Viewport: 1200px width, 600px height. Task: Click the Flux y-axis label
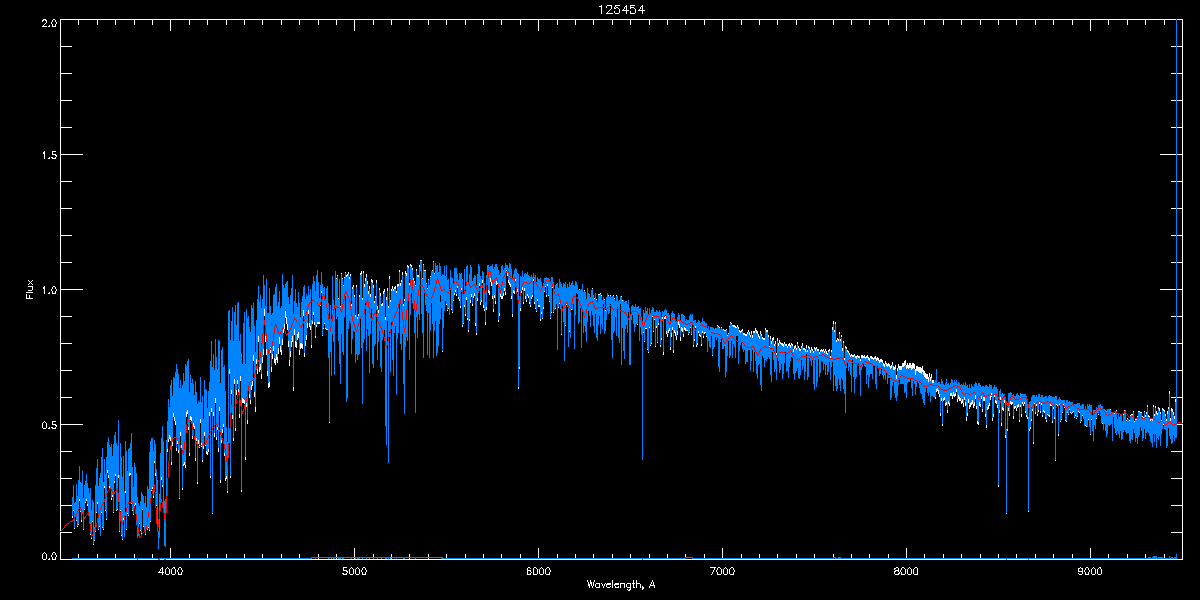coord(31,290)
